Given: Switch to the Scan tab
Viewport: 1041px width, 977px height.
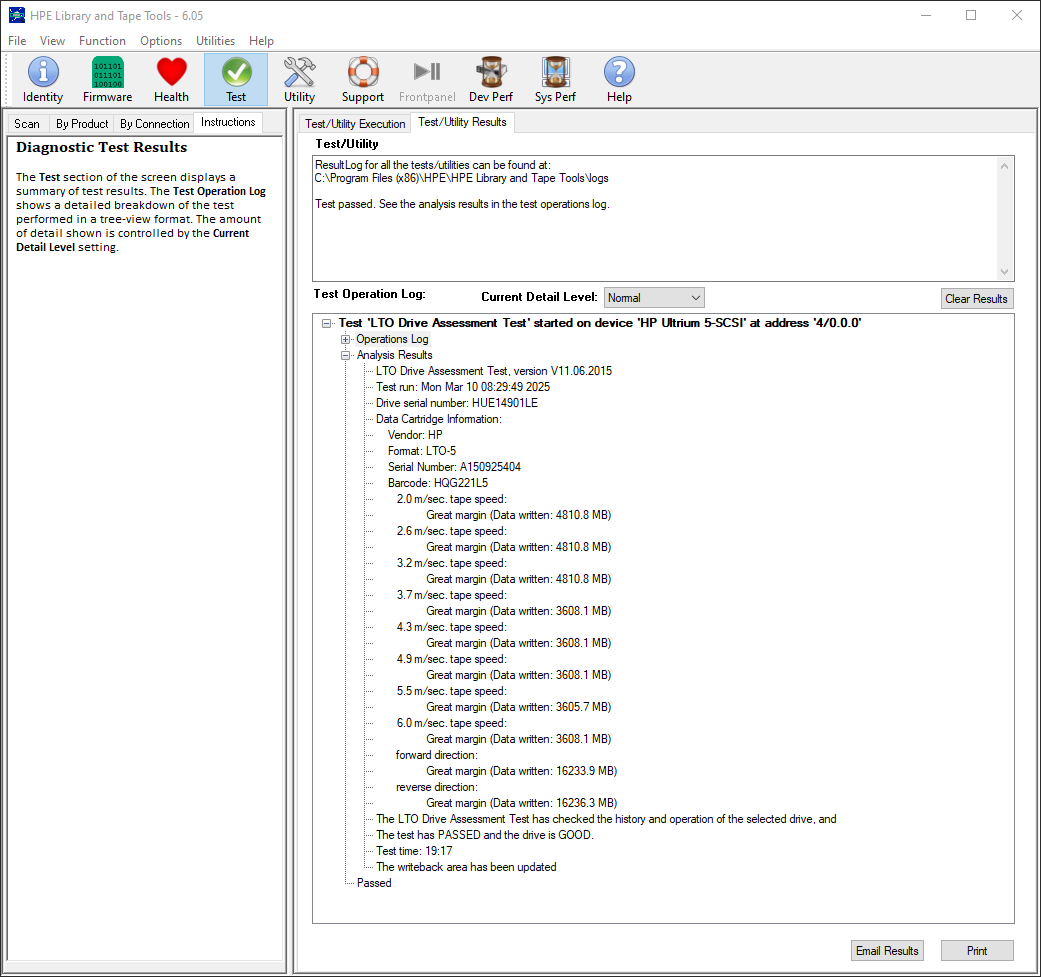Looking at the screenshot, I should [x=27, y=124].
